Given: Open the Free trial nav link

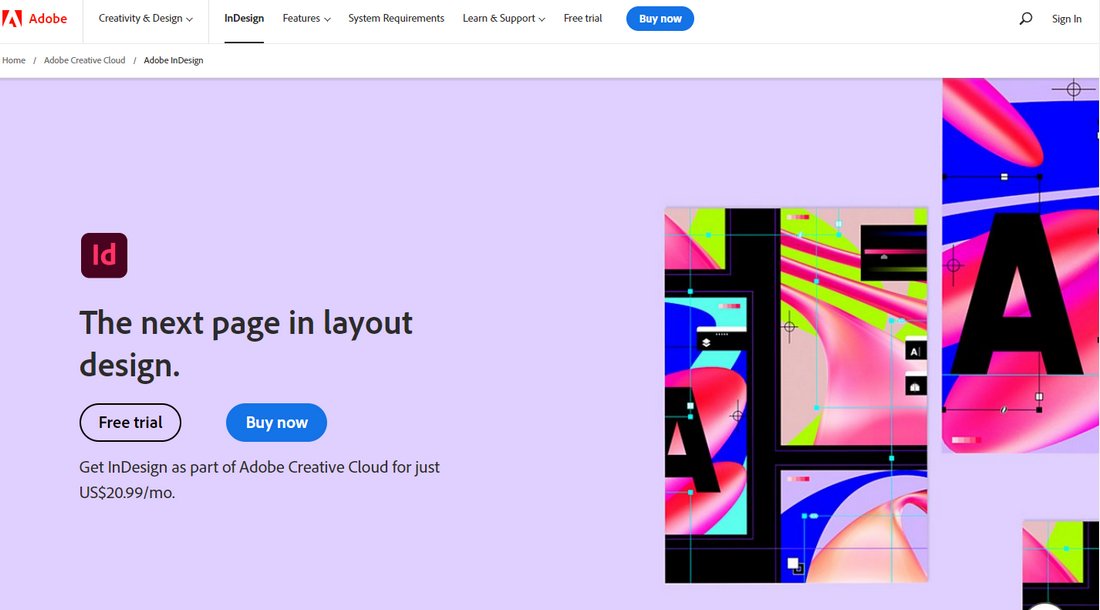Looking at the screenshot, I should (x=583, y=18).
